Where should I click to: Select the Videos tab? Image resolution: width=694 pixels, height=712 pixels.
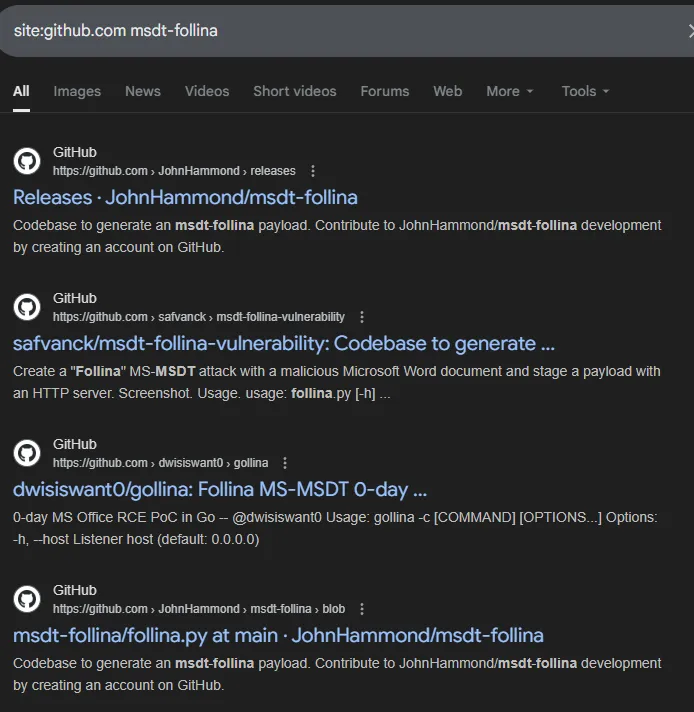[x=207, y=91]
